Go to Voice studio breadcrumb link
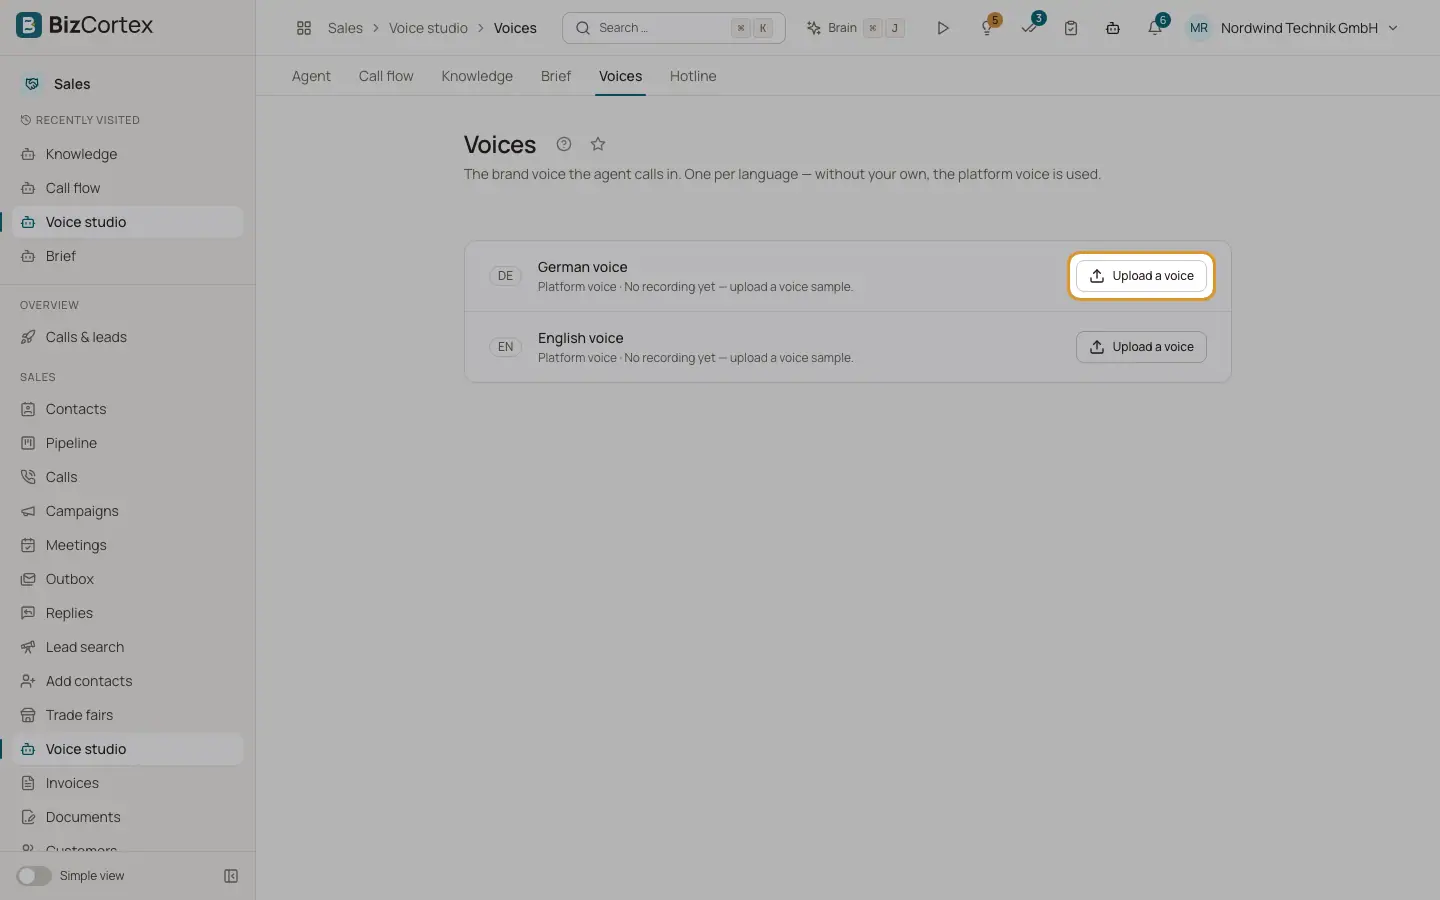Screen dimensions: 1440x900 coord(428,28)
